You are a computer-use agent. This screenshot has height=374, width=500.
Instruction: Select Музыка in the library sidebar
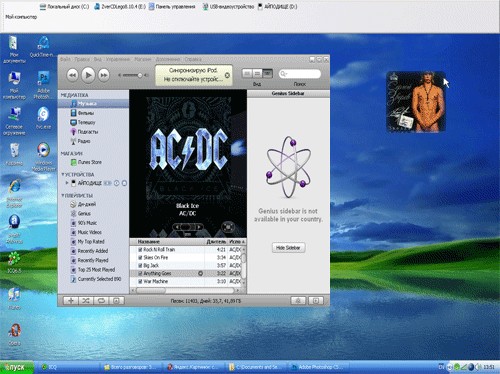coord(93,104)
